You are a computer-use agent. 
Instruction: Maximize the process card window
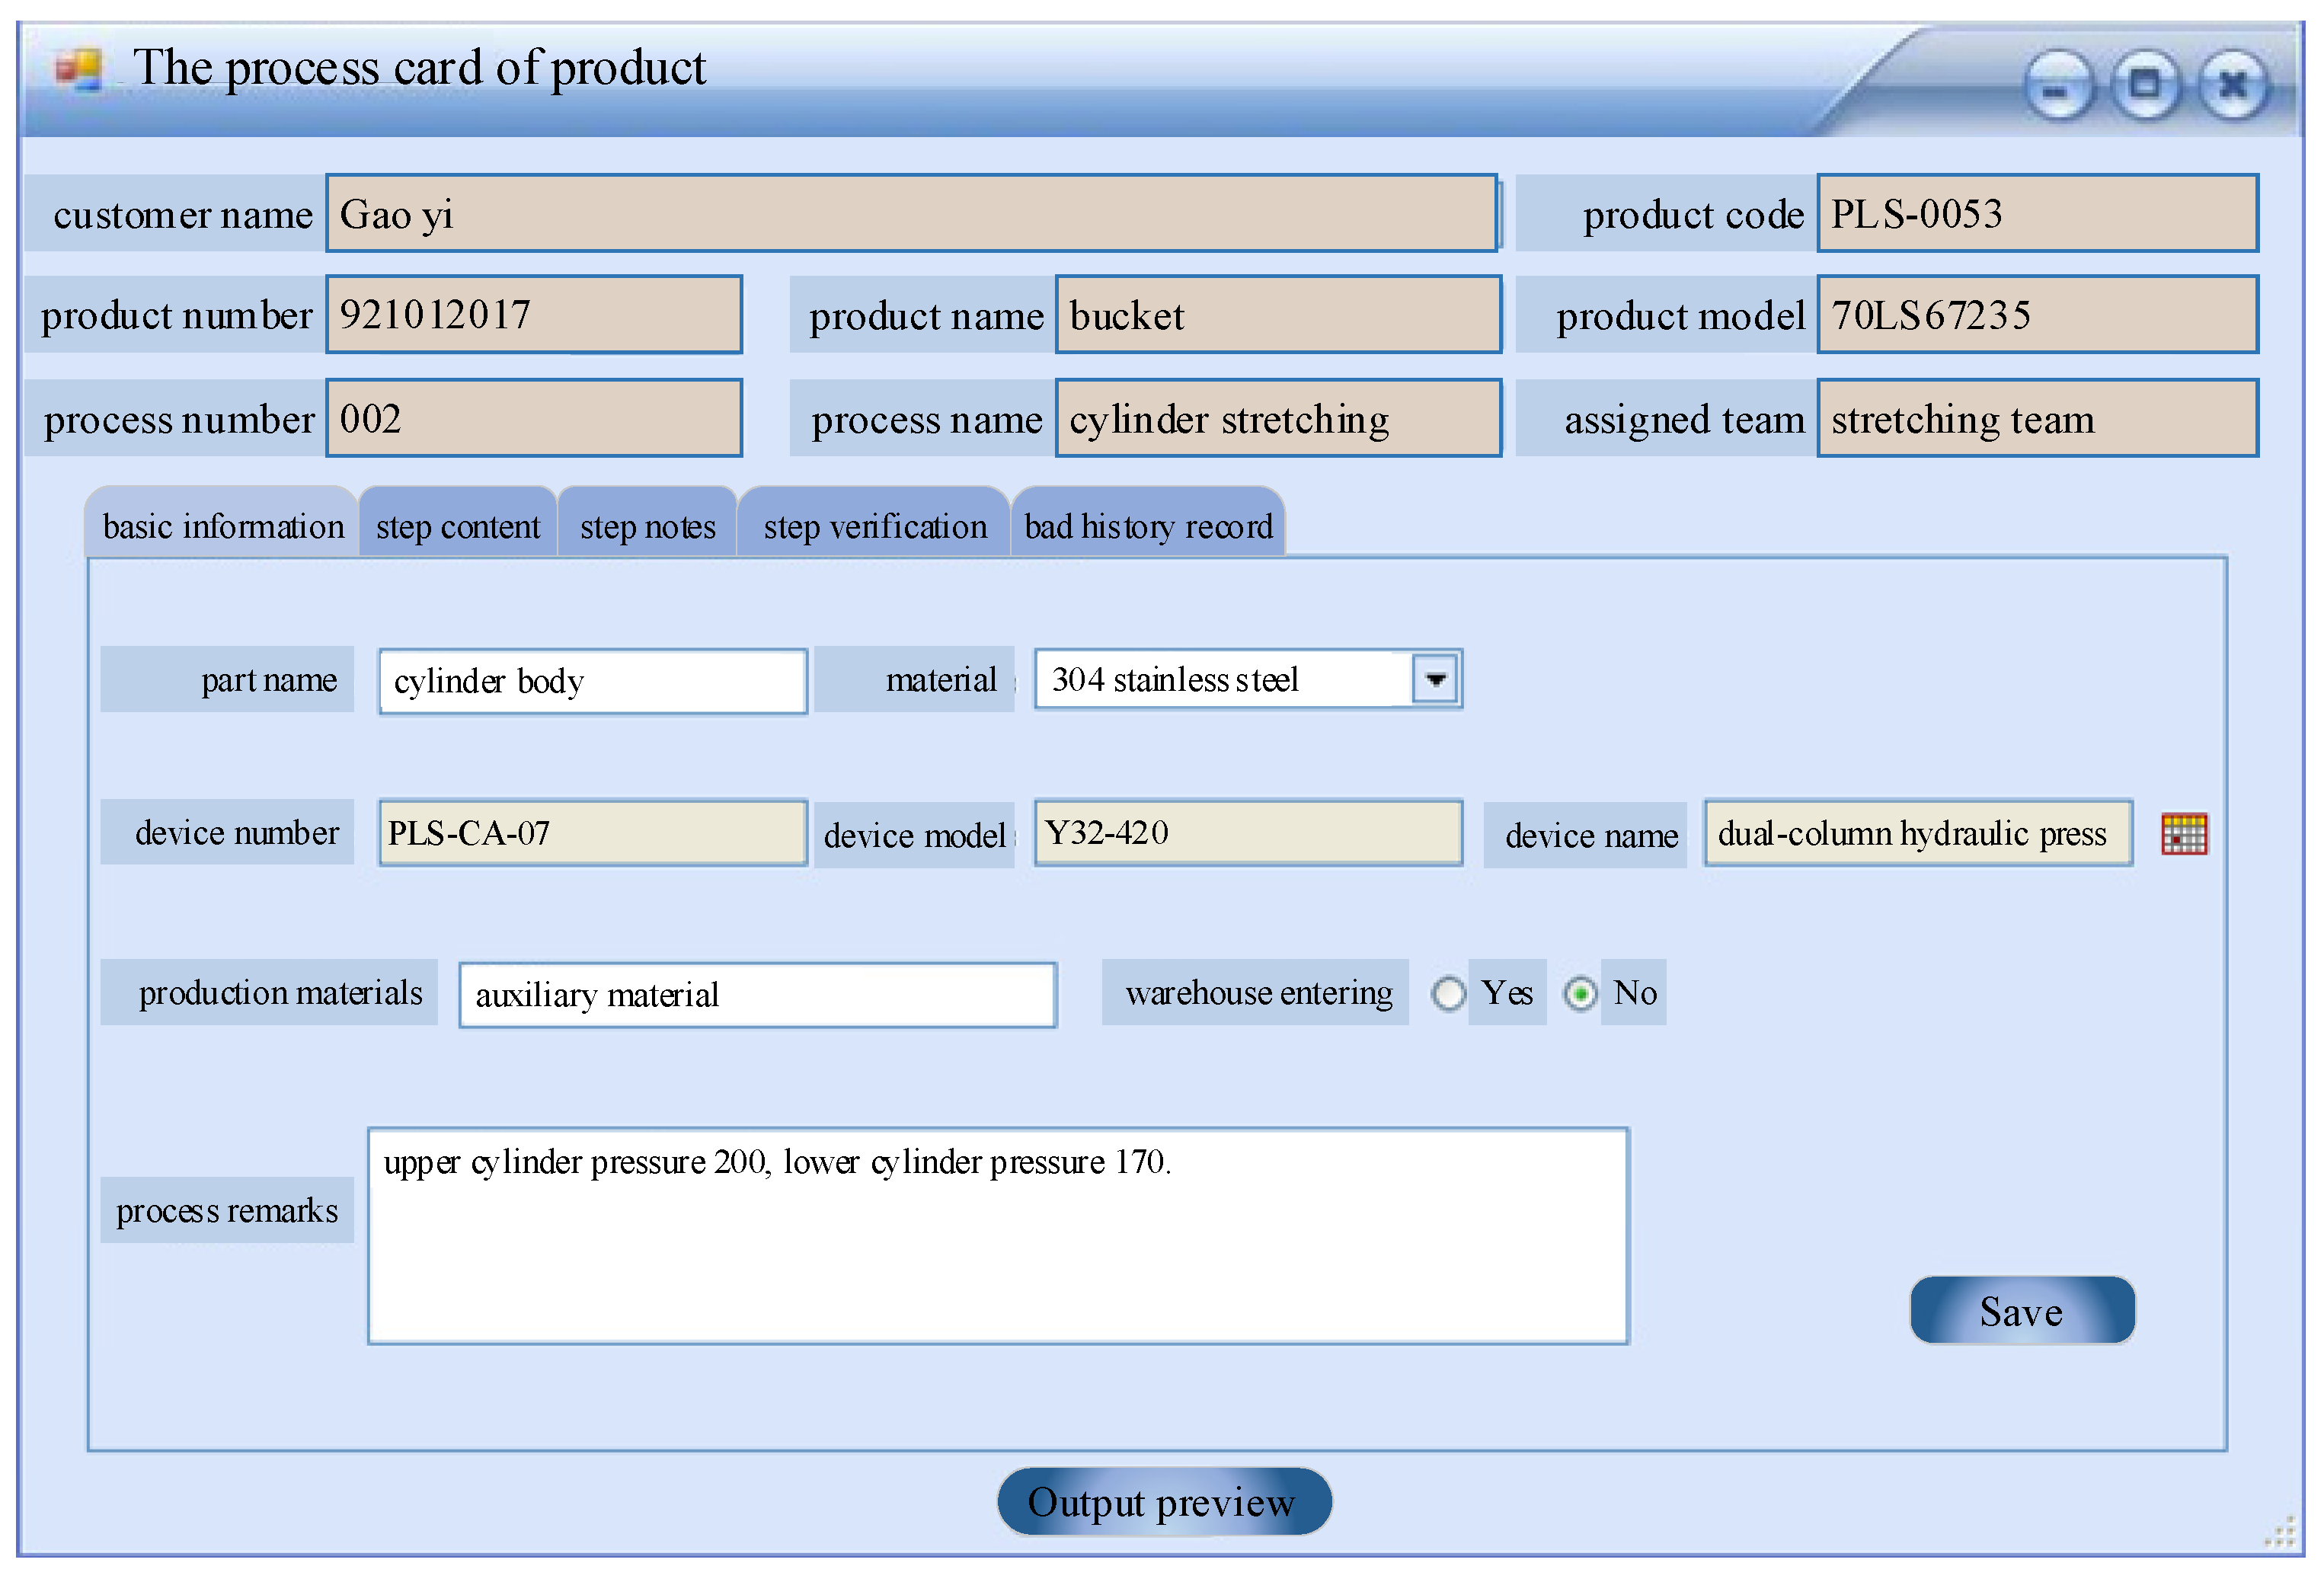click(x=2144, y=86)
